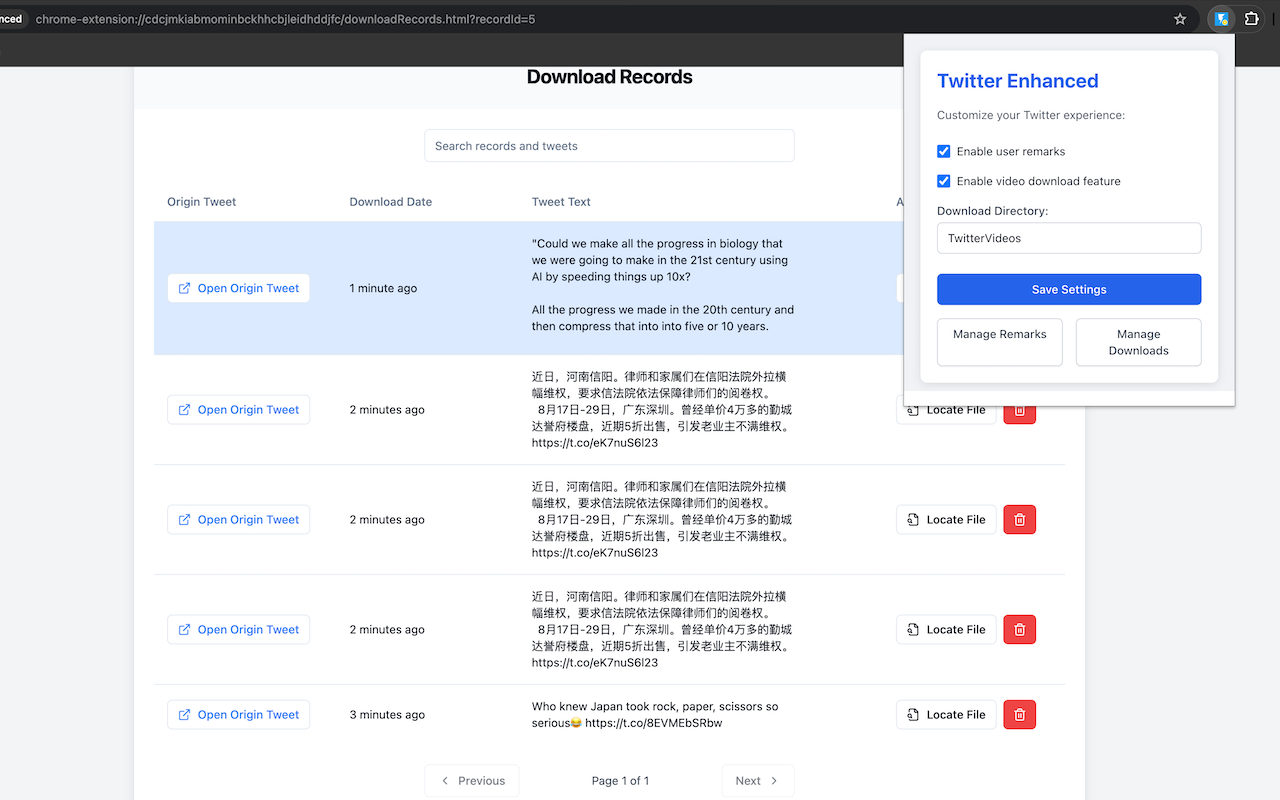The image size is (1280, 800).
Task: Open Manage Downloads
Action: pyautogui.click(x=1138, y=342)
